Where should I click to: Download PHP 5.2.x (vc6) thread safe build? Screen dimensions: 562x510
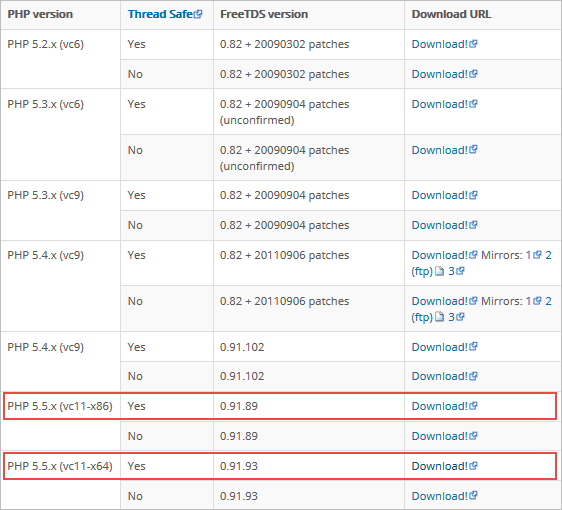tap(439, 44)
